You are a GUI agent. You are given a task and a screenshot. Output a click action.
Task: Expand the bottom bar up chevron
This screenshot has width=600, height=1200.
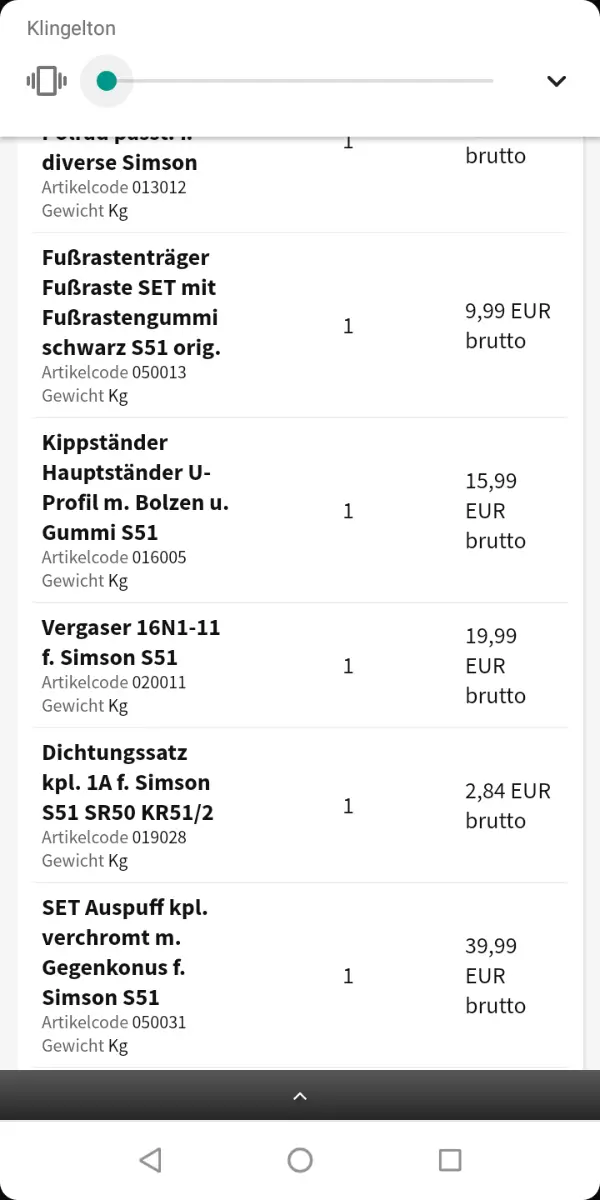point(300,1096)
